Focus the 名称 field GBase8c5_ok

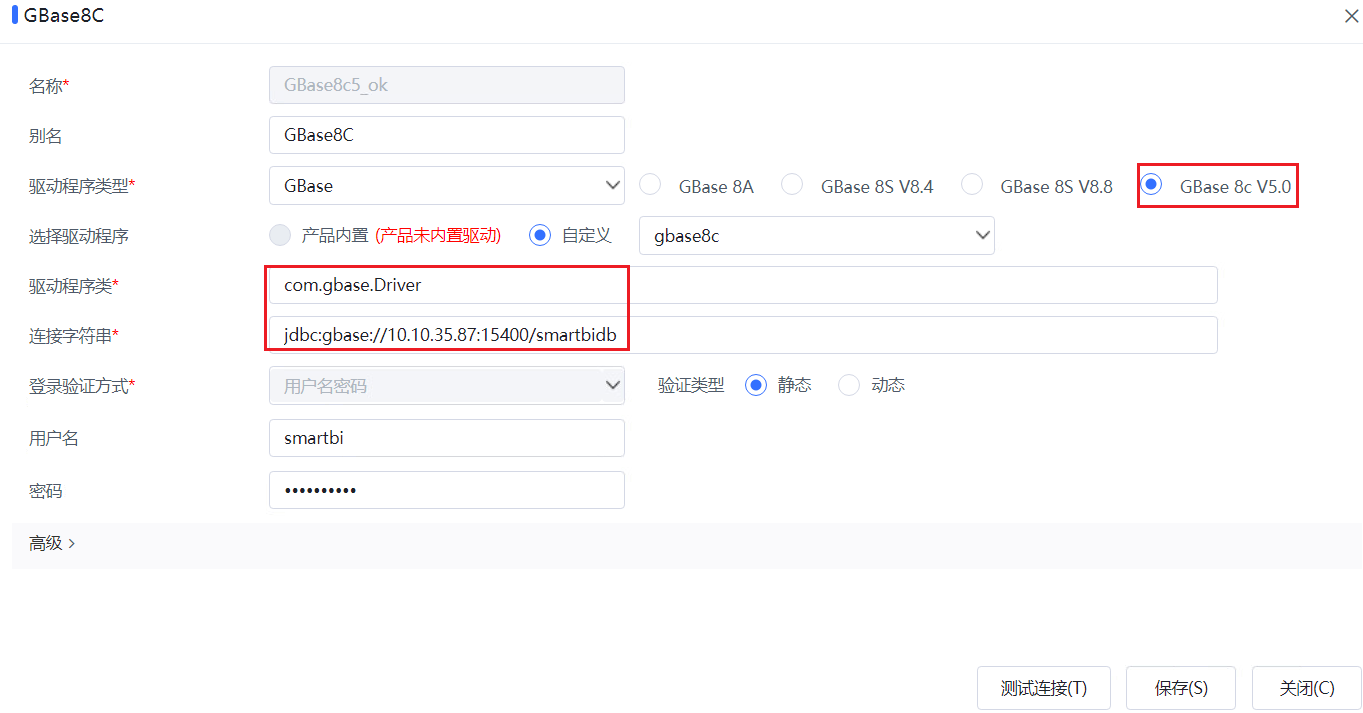click(447, 85)
